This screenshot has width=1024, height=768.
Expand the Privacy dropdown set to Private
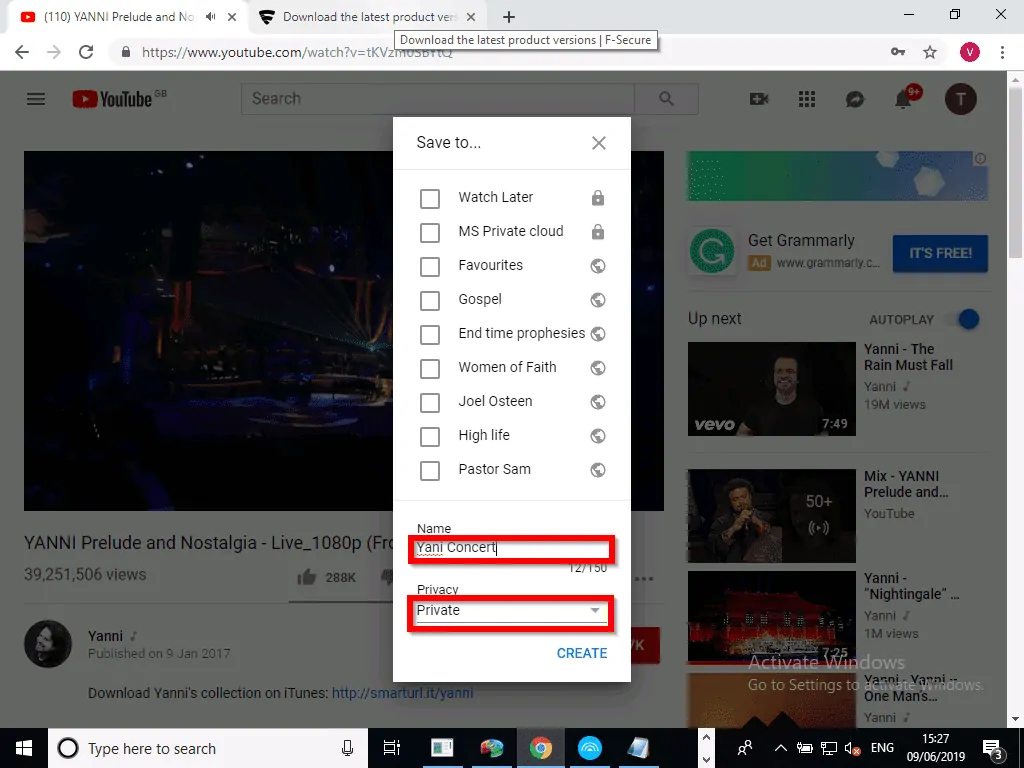(x=596, y=610)
